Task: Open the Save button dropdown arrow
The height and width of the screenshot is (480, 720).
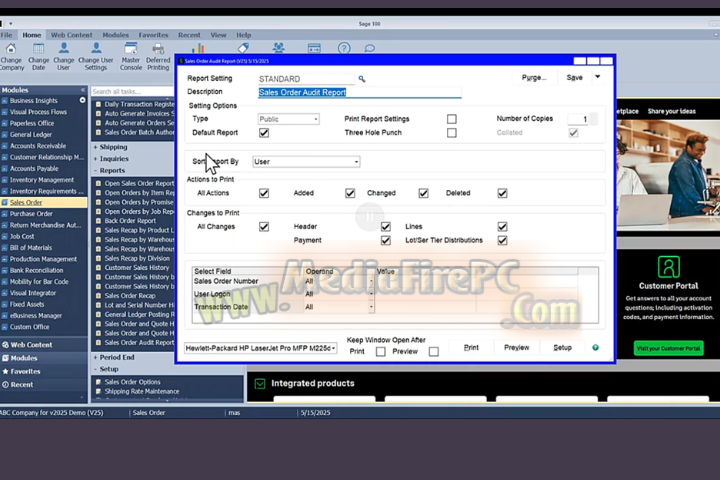Action: click(x=598, y=77)
